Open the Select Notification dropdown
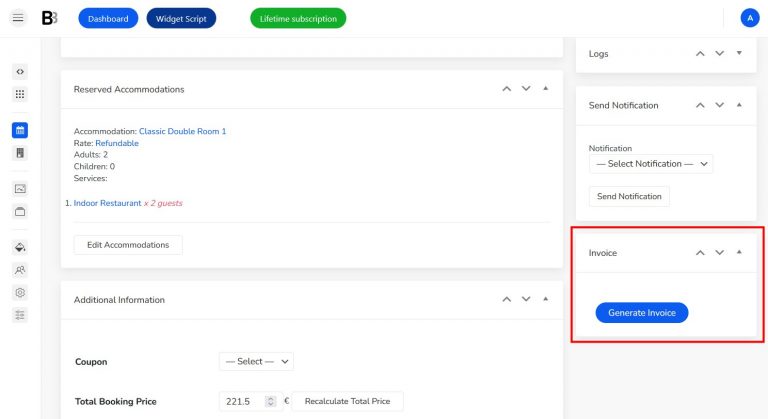Viewport: 768px width, 419px height. point(650,164)
